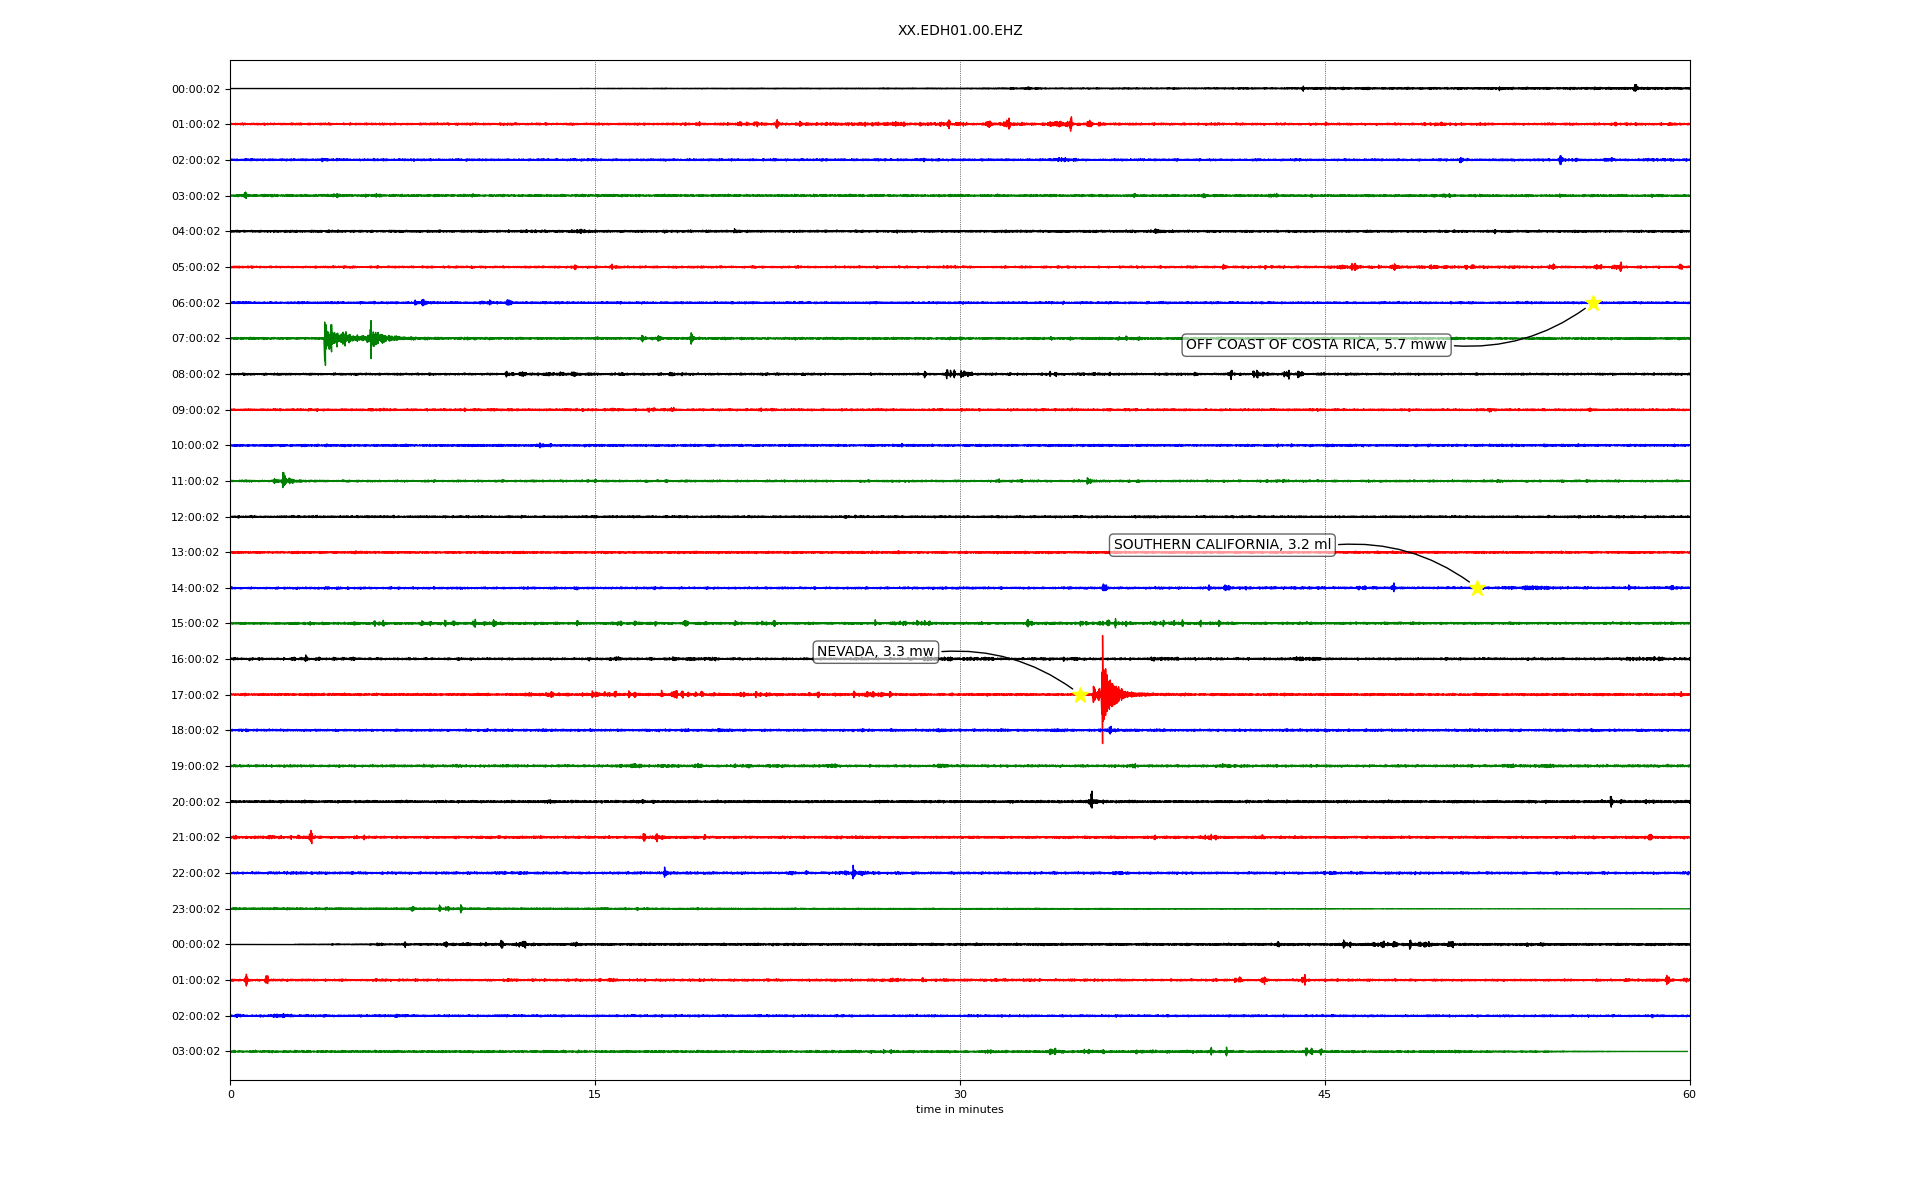
Task: Click the yellow star near Nevada event
Action: click(1080, 695)
